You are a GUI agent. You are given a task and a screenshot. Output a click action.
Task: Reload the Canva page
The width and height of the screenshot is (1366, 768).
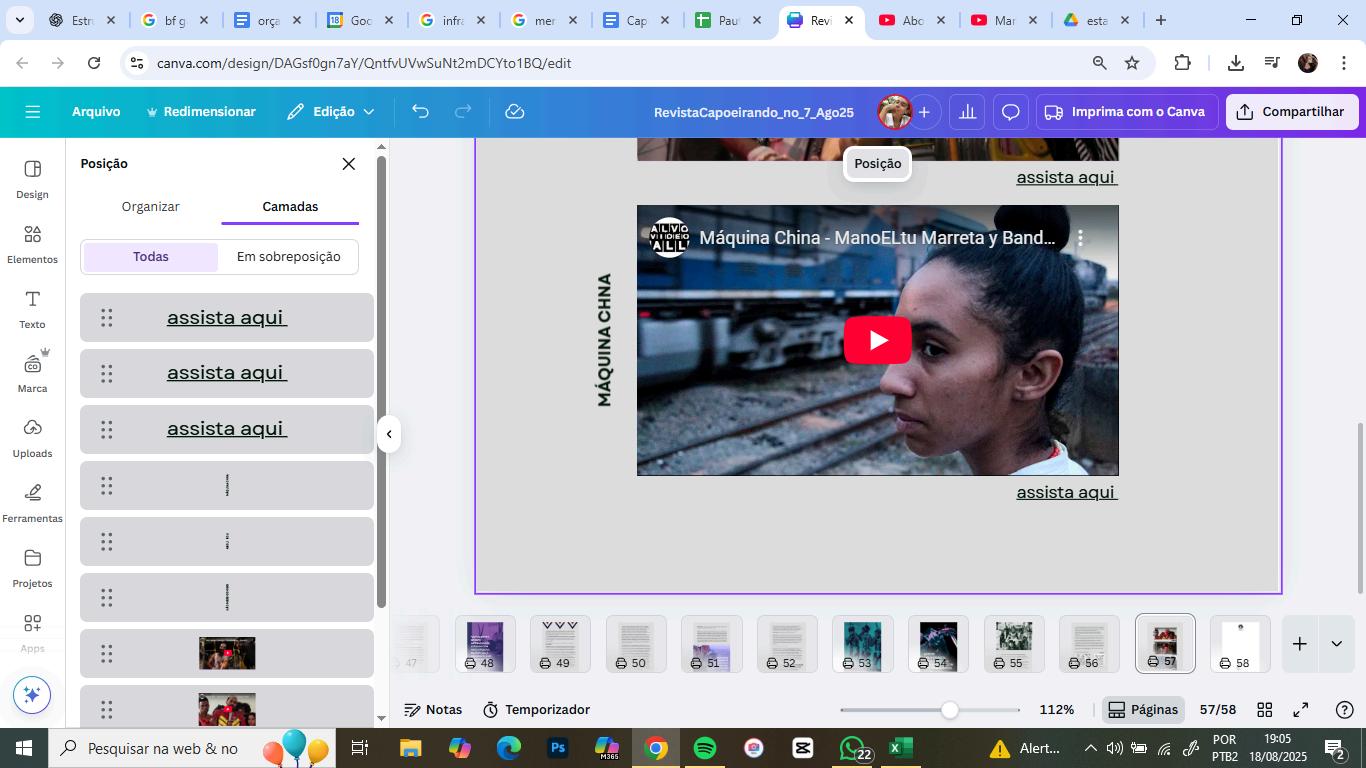click(x=94, y=63)
